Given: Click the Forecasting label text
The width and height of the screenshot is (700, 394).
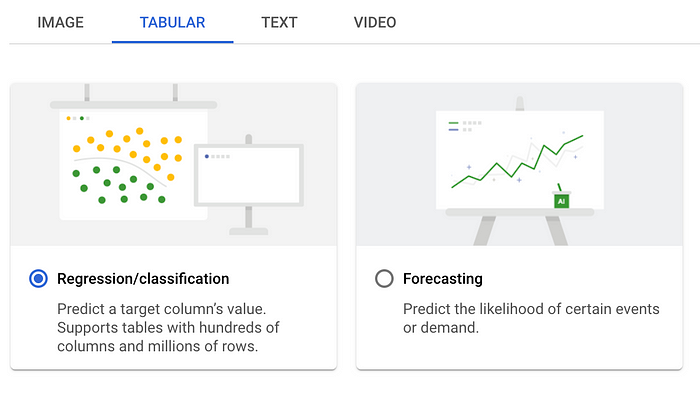Looking at the screenshot, I should (442, 279).
